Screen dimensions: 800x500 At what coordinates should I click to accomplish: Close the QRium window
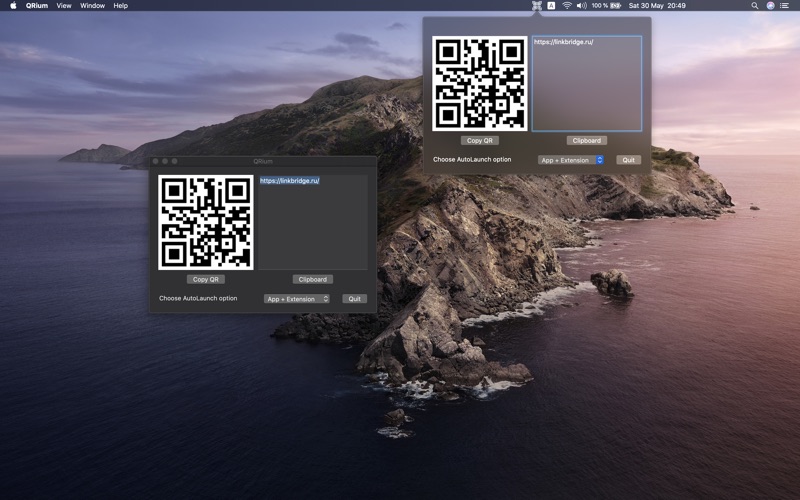156,161
